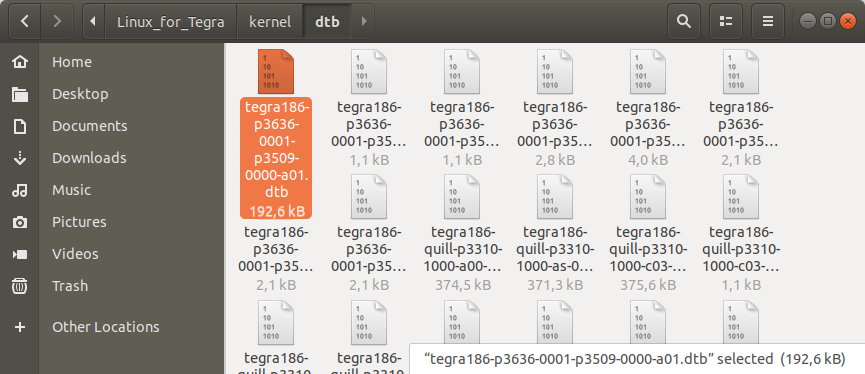Image resolution: width=865 pixels, height=374 pixels.
Task: Open Desktop folder in sidebar
Action: [80, 94]
